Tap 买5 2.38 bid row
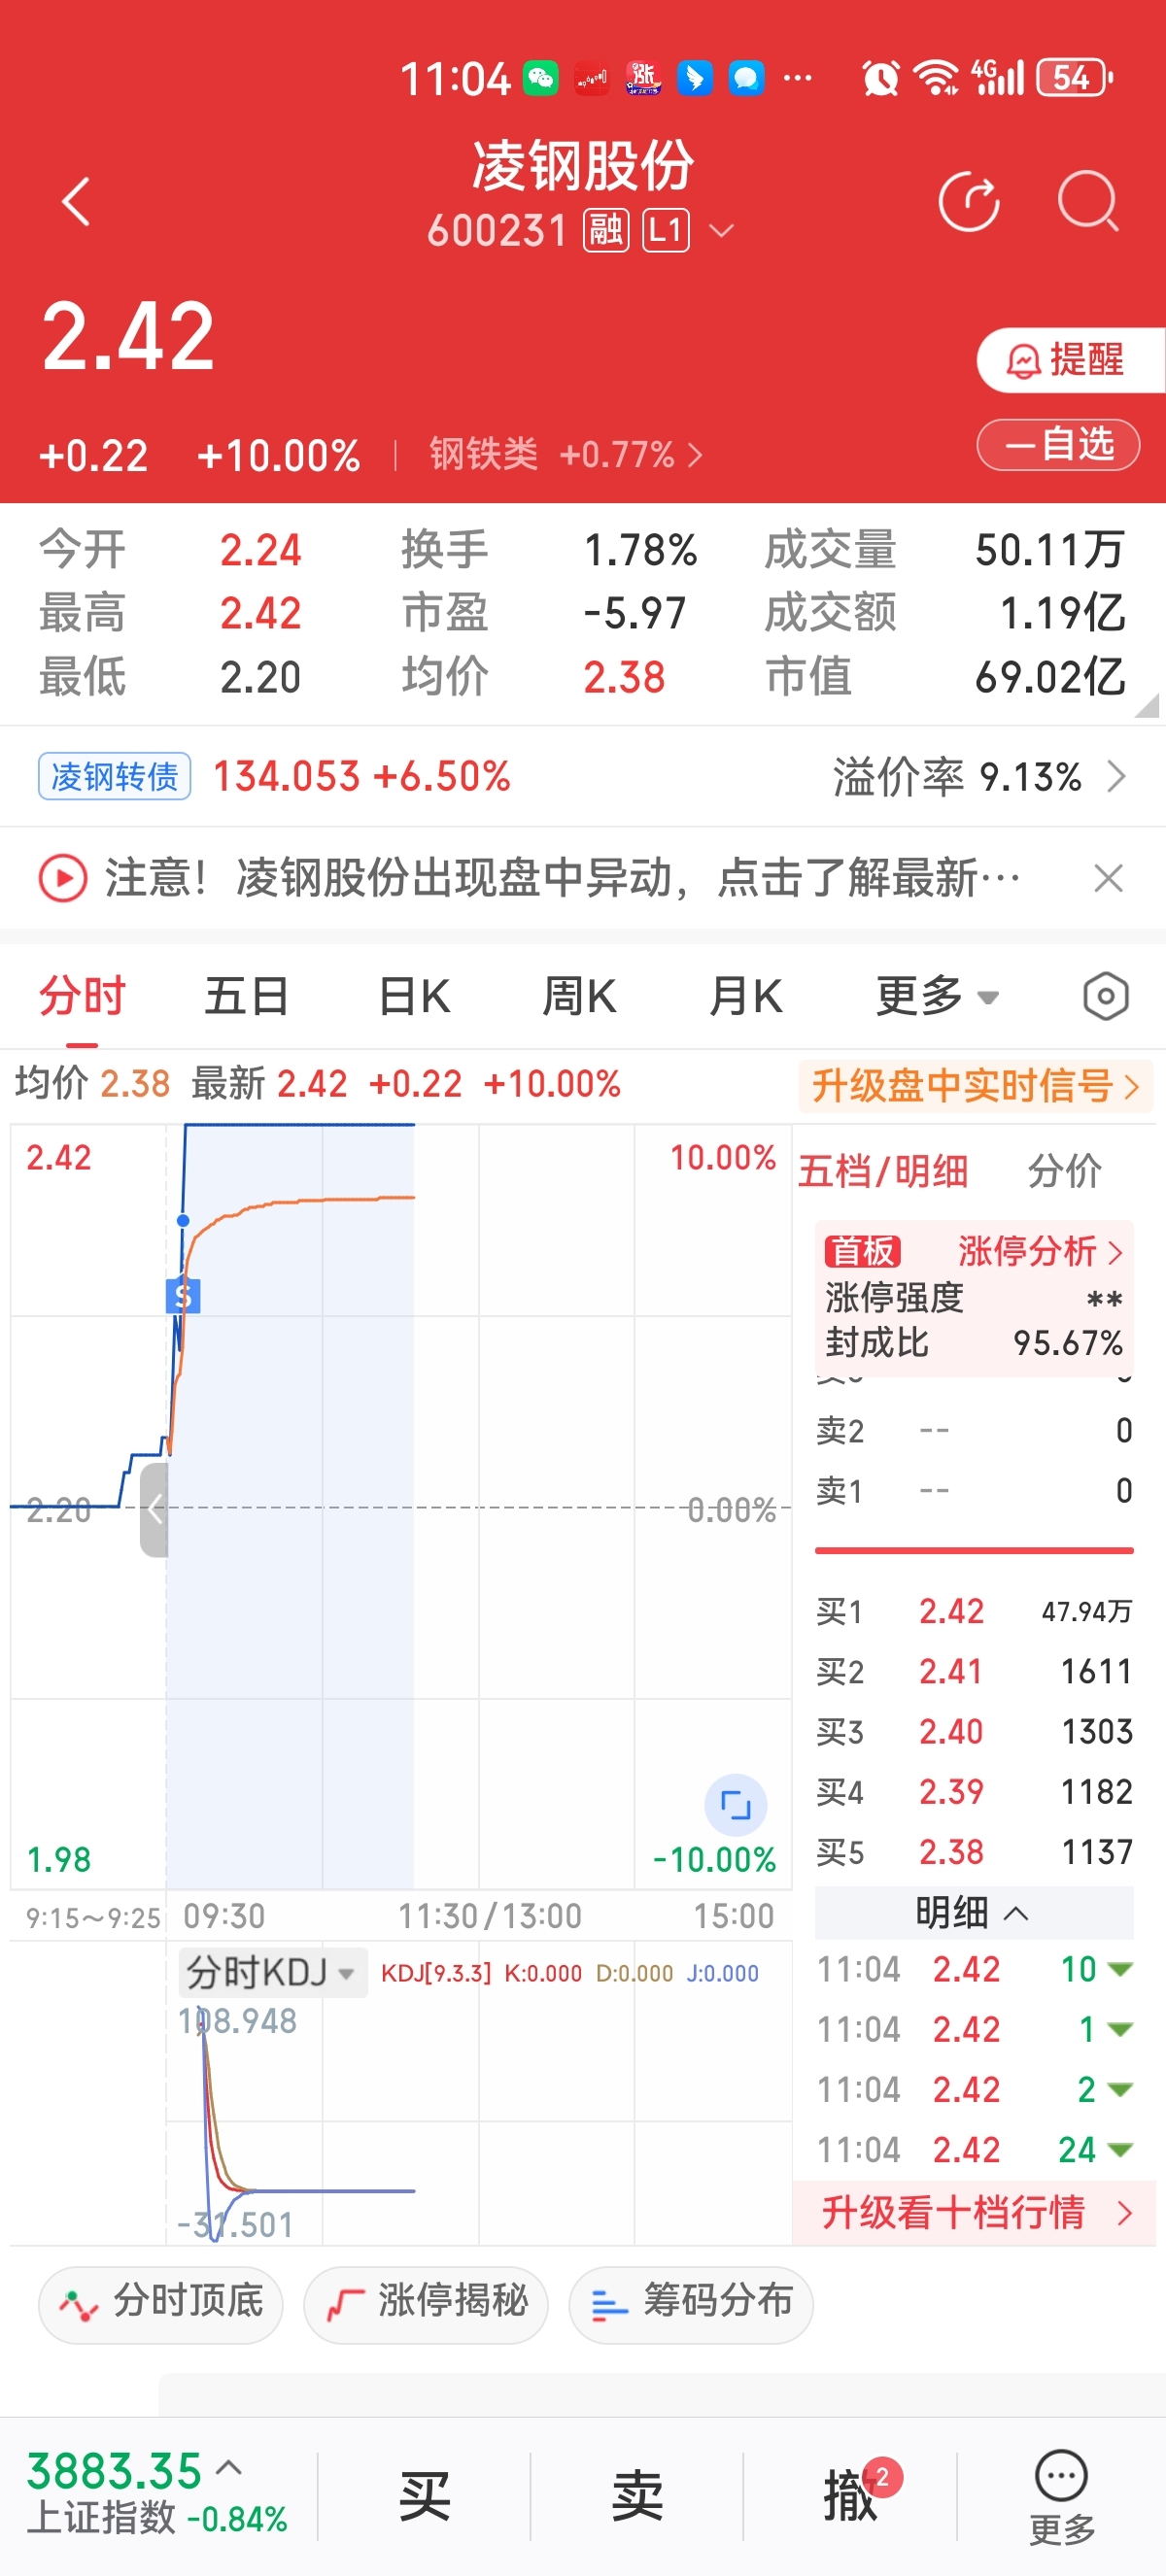This screenshot has width=1166, height=2576. (974, 1850)
